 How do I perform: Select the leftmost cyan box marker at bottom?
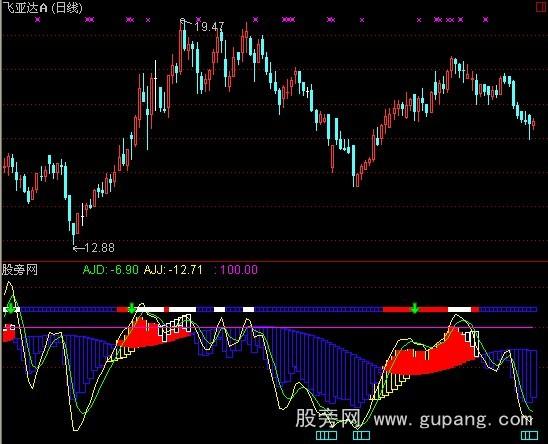click(x=326, y=435)
